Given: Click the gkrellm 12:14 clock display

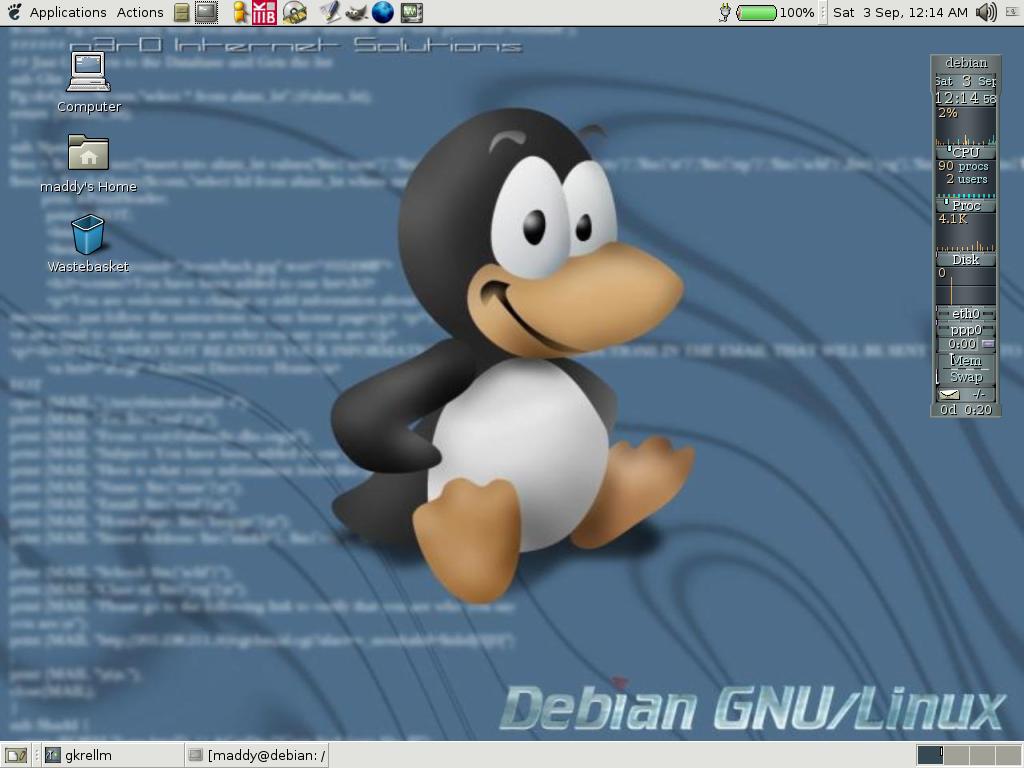Looking at the screenshot, I should [966, 98].
